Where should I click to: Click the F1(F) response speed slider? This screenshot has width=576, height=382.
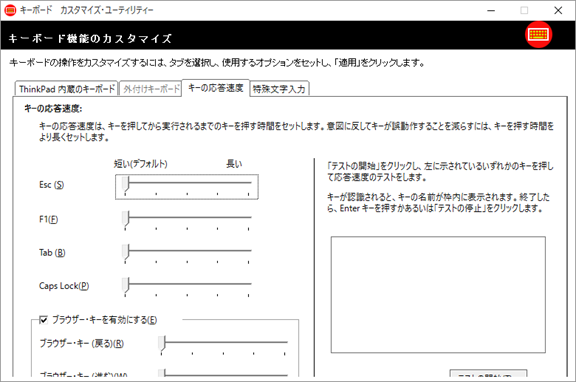pos(187,220)
